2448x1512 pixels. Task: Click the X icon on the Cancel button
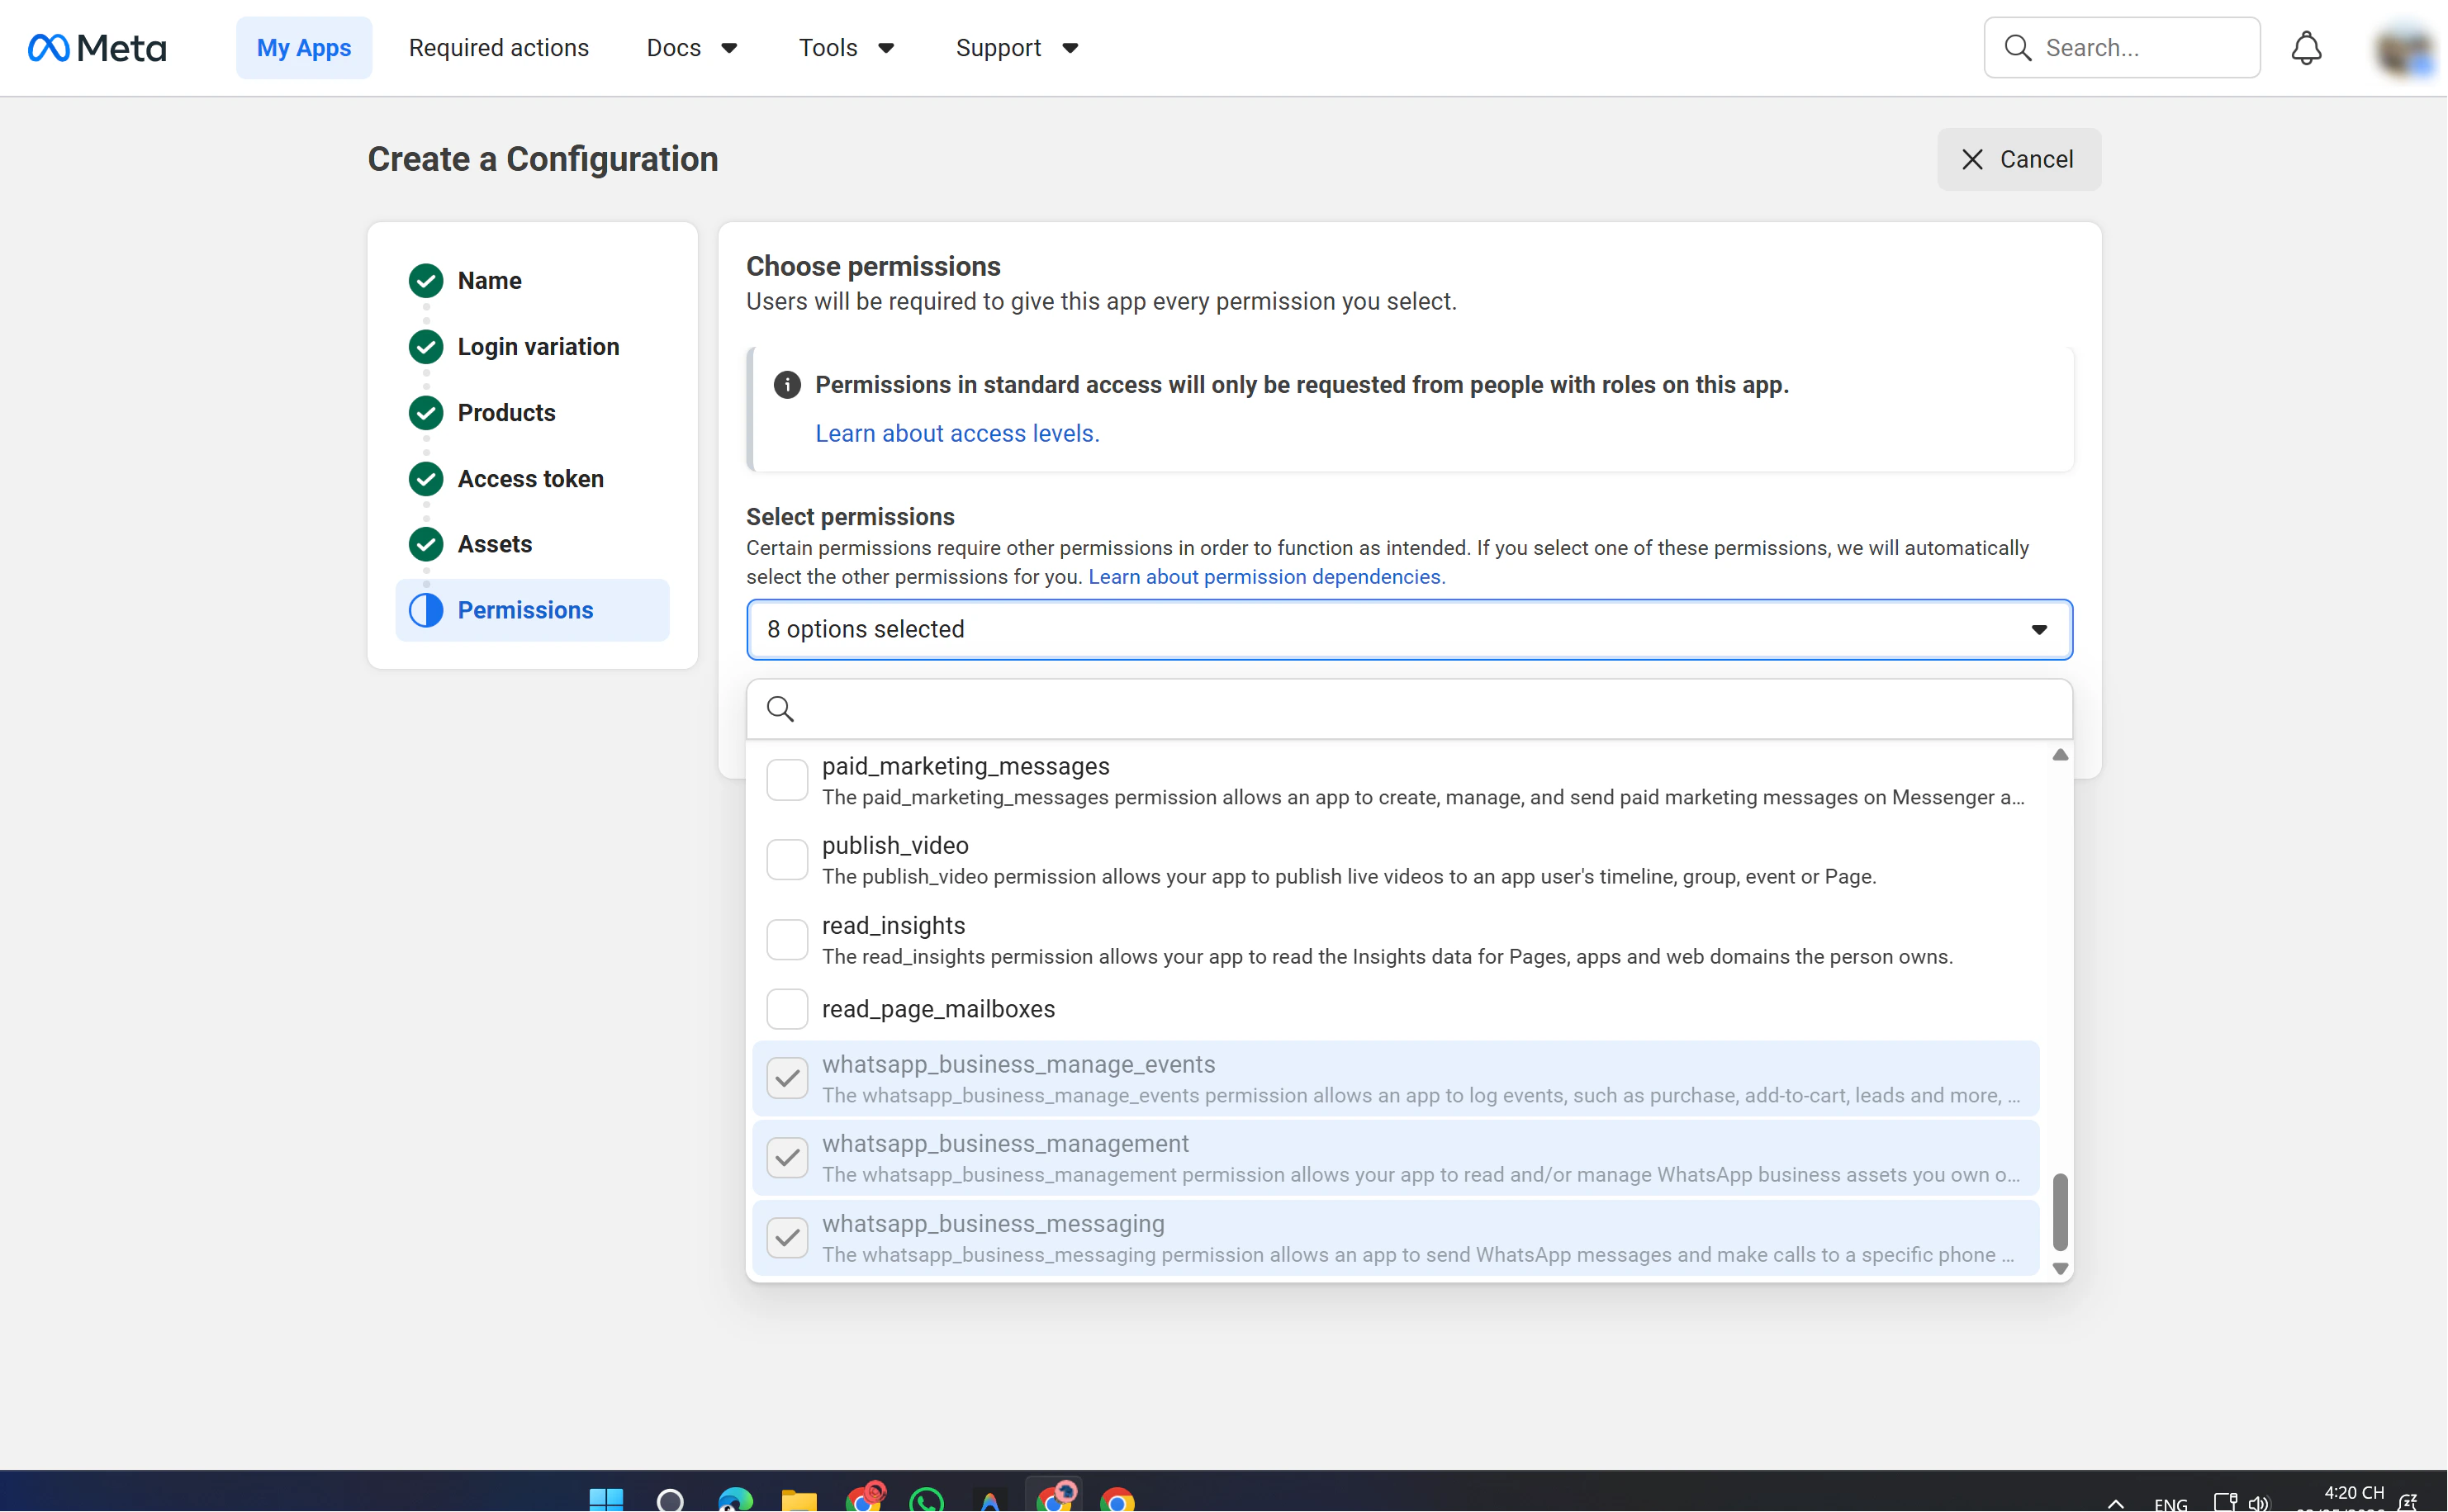click(1972, 159)
